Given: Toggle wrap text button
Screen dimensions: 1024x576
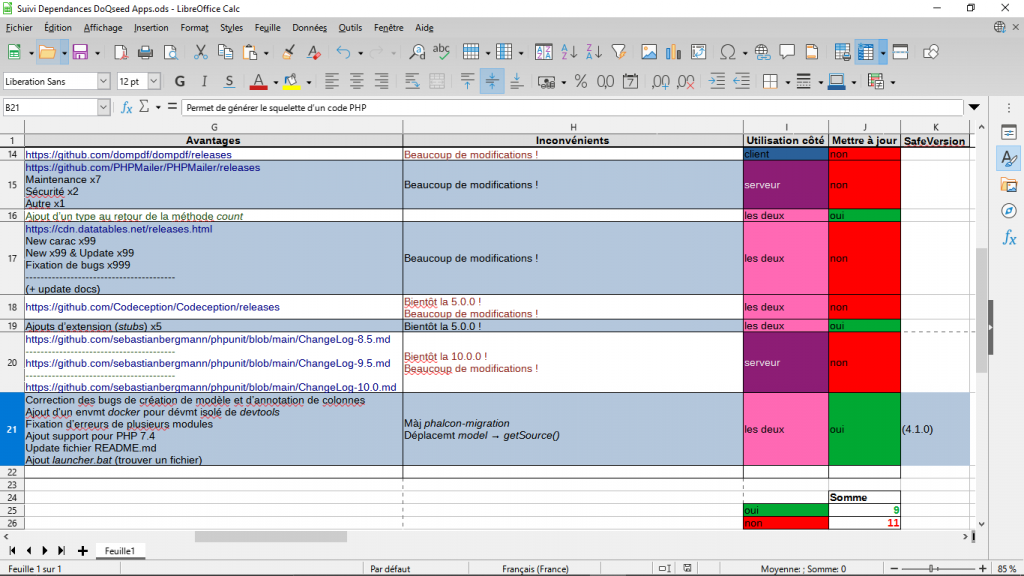Looking at the screenshot, I should tap(412, 82).
